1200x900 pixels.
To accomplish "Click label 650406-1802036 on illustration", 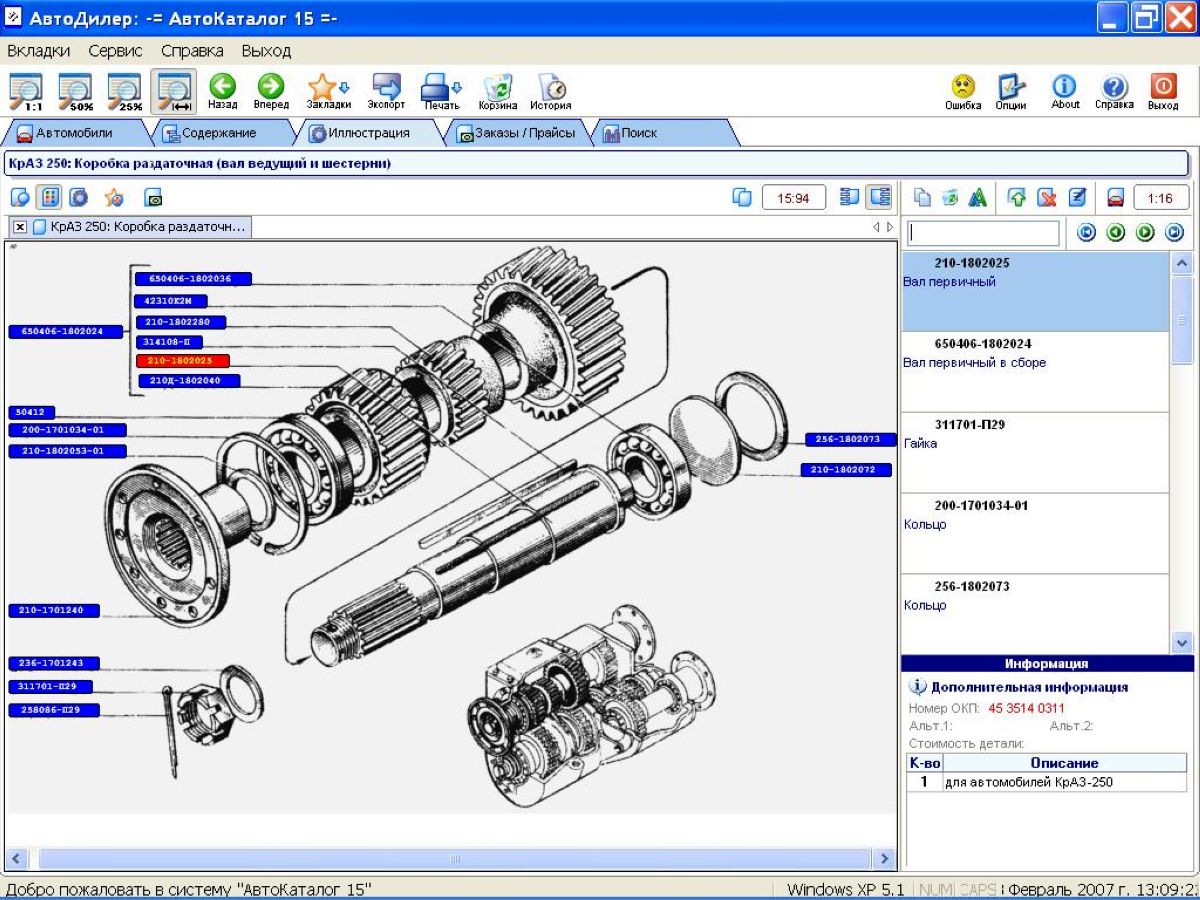I will (x=193, y=279).
